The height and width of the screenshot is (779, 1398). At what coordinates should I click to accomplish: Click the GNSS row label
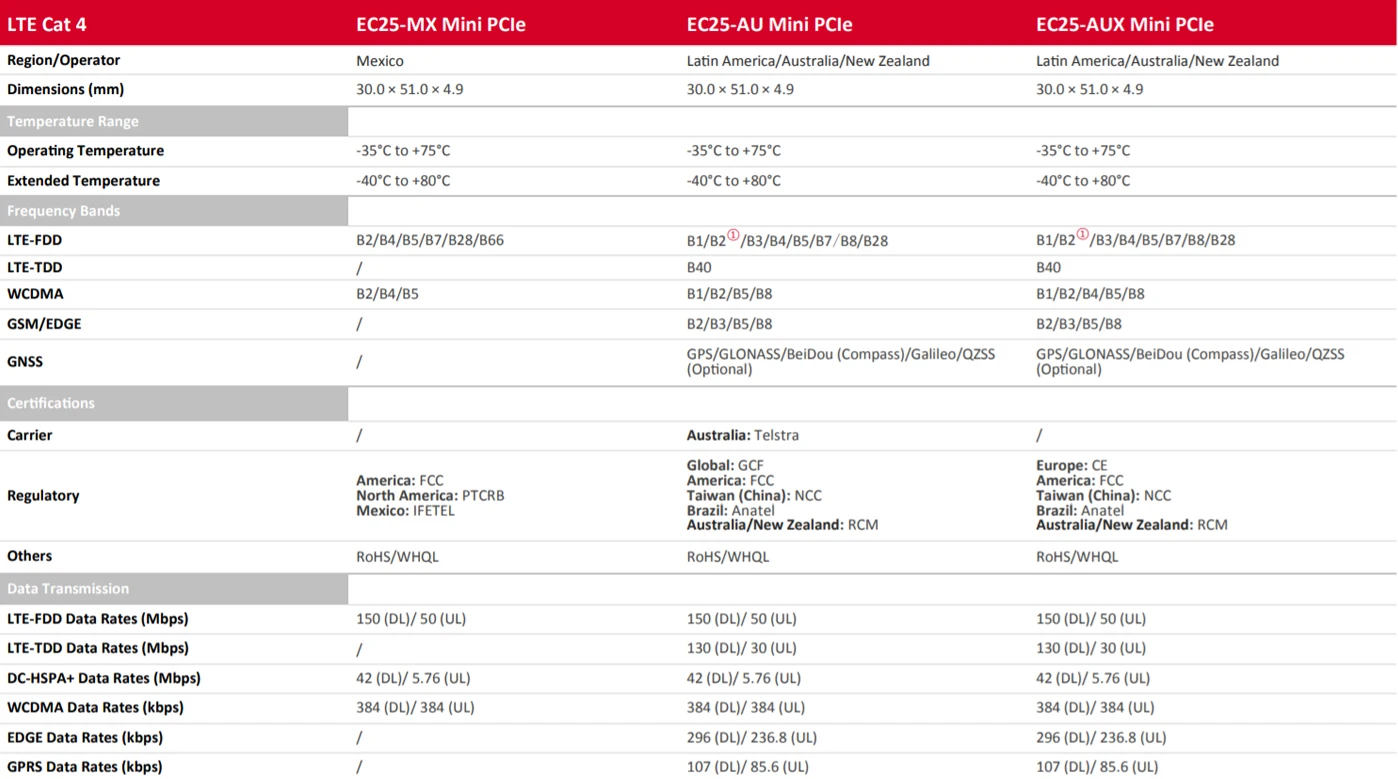pyautogui.click(x=25, y=361)
